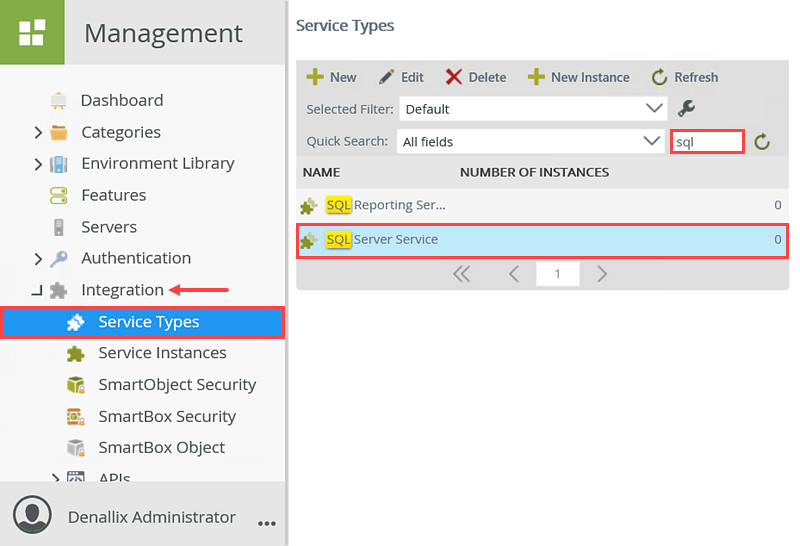Go to the next results page
This screenshot has width=800, height=546.
click(x=602, y=274)
